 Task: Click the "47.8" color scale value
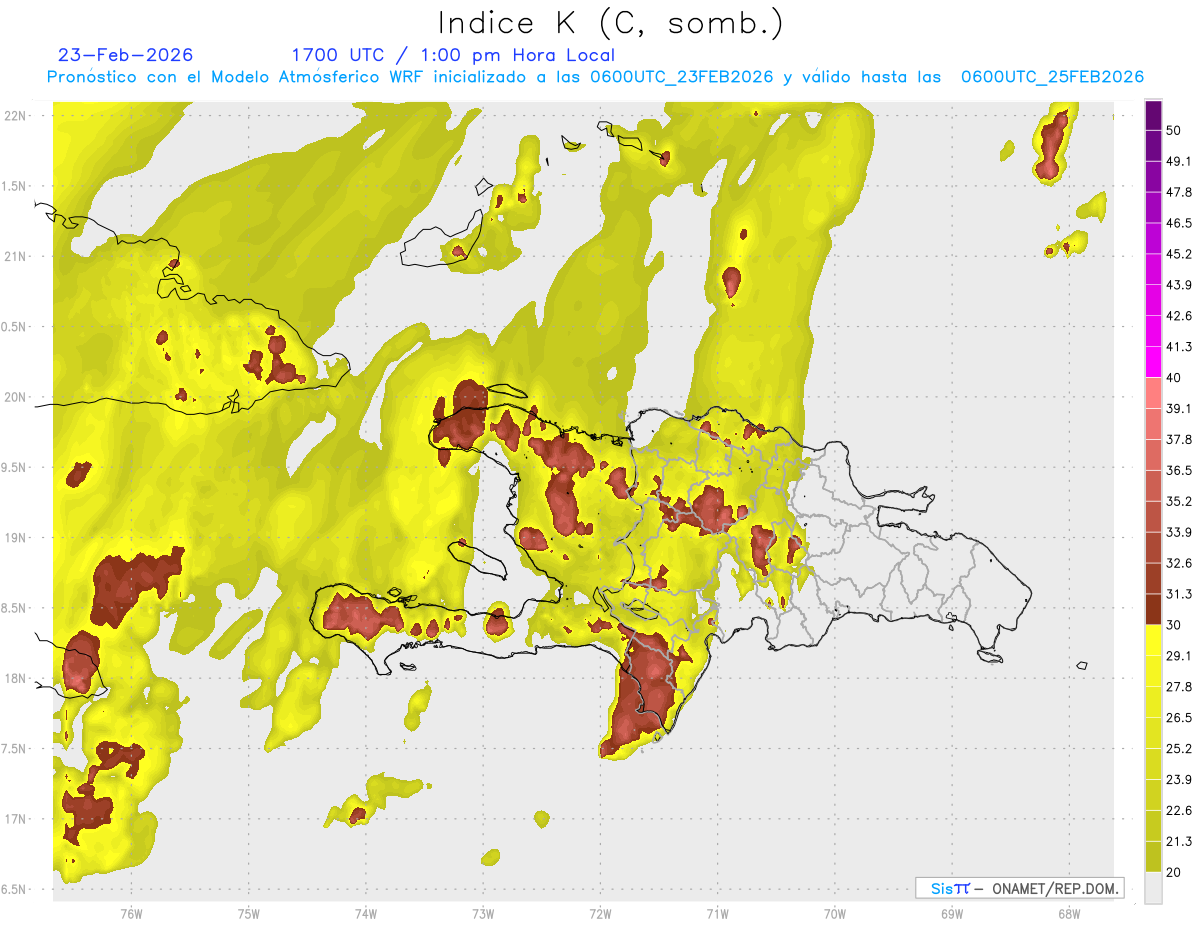(1178, 192)
